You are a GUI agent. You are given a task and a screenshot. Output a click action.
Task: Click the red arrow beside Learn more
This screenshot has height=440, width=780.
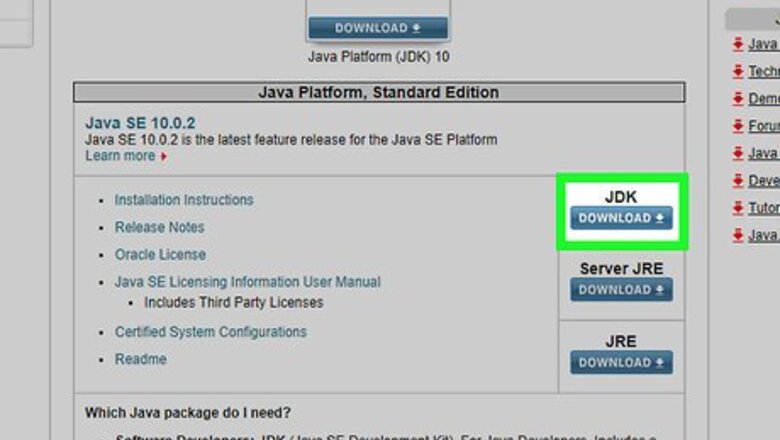point(164,156)
